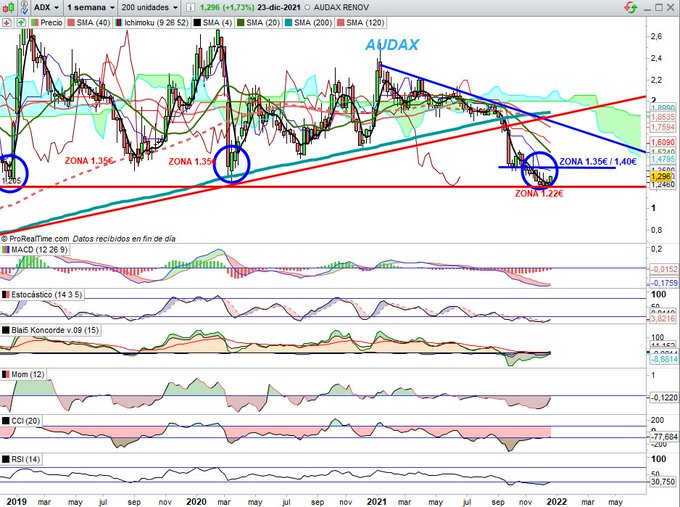Click the 2,6 level on price axis

pos(656,36)
